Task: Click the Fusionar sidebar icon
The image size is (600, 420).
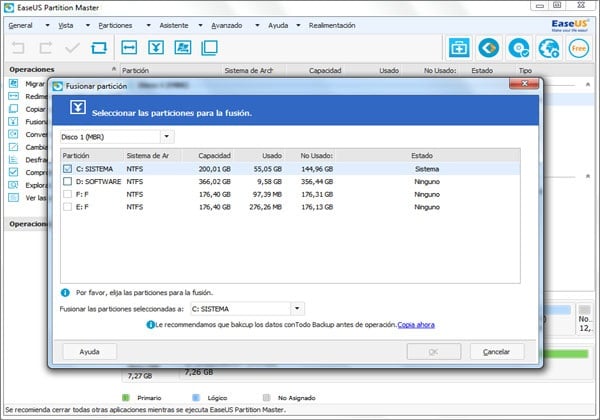Action: (13, 121)
